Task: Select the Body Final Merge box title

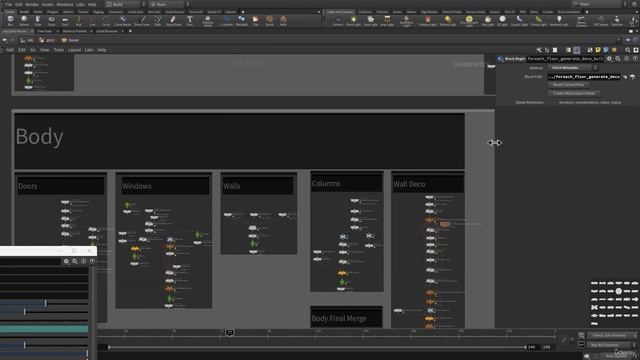Action: 339,318
